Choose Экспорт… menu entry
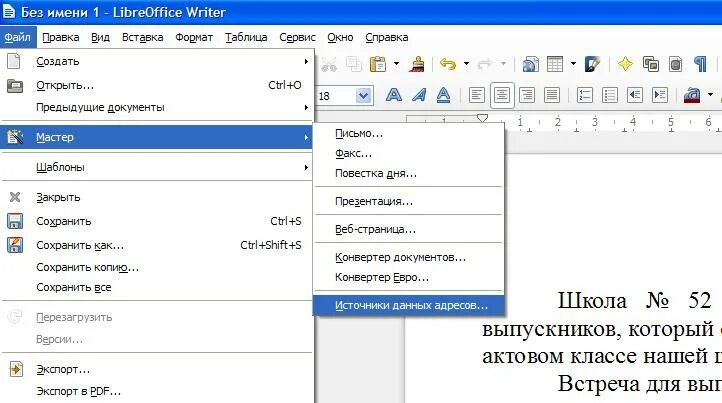Viewport: 722px width, 403px height. click(157, 369)
